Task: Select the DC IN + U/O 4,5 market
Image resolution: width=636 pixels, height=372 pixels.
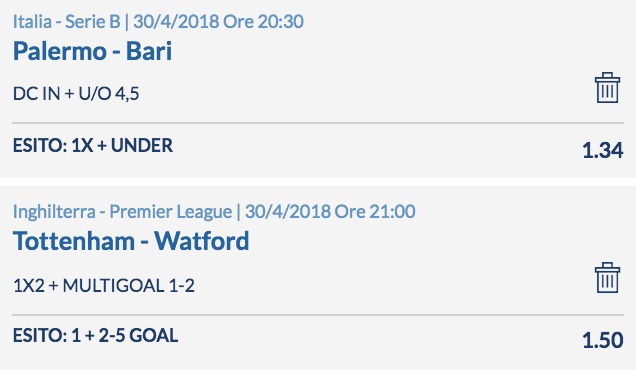Action: point(76,94)
